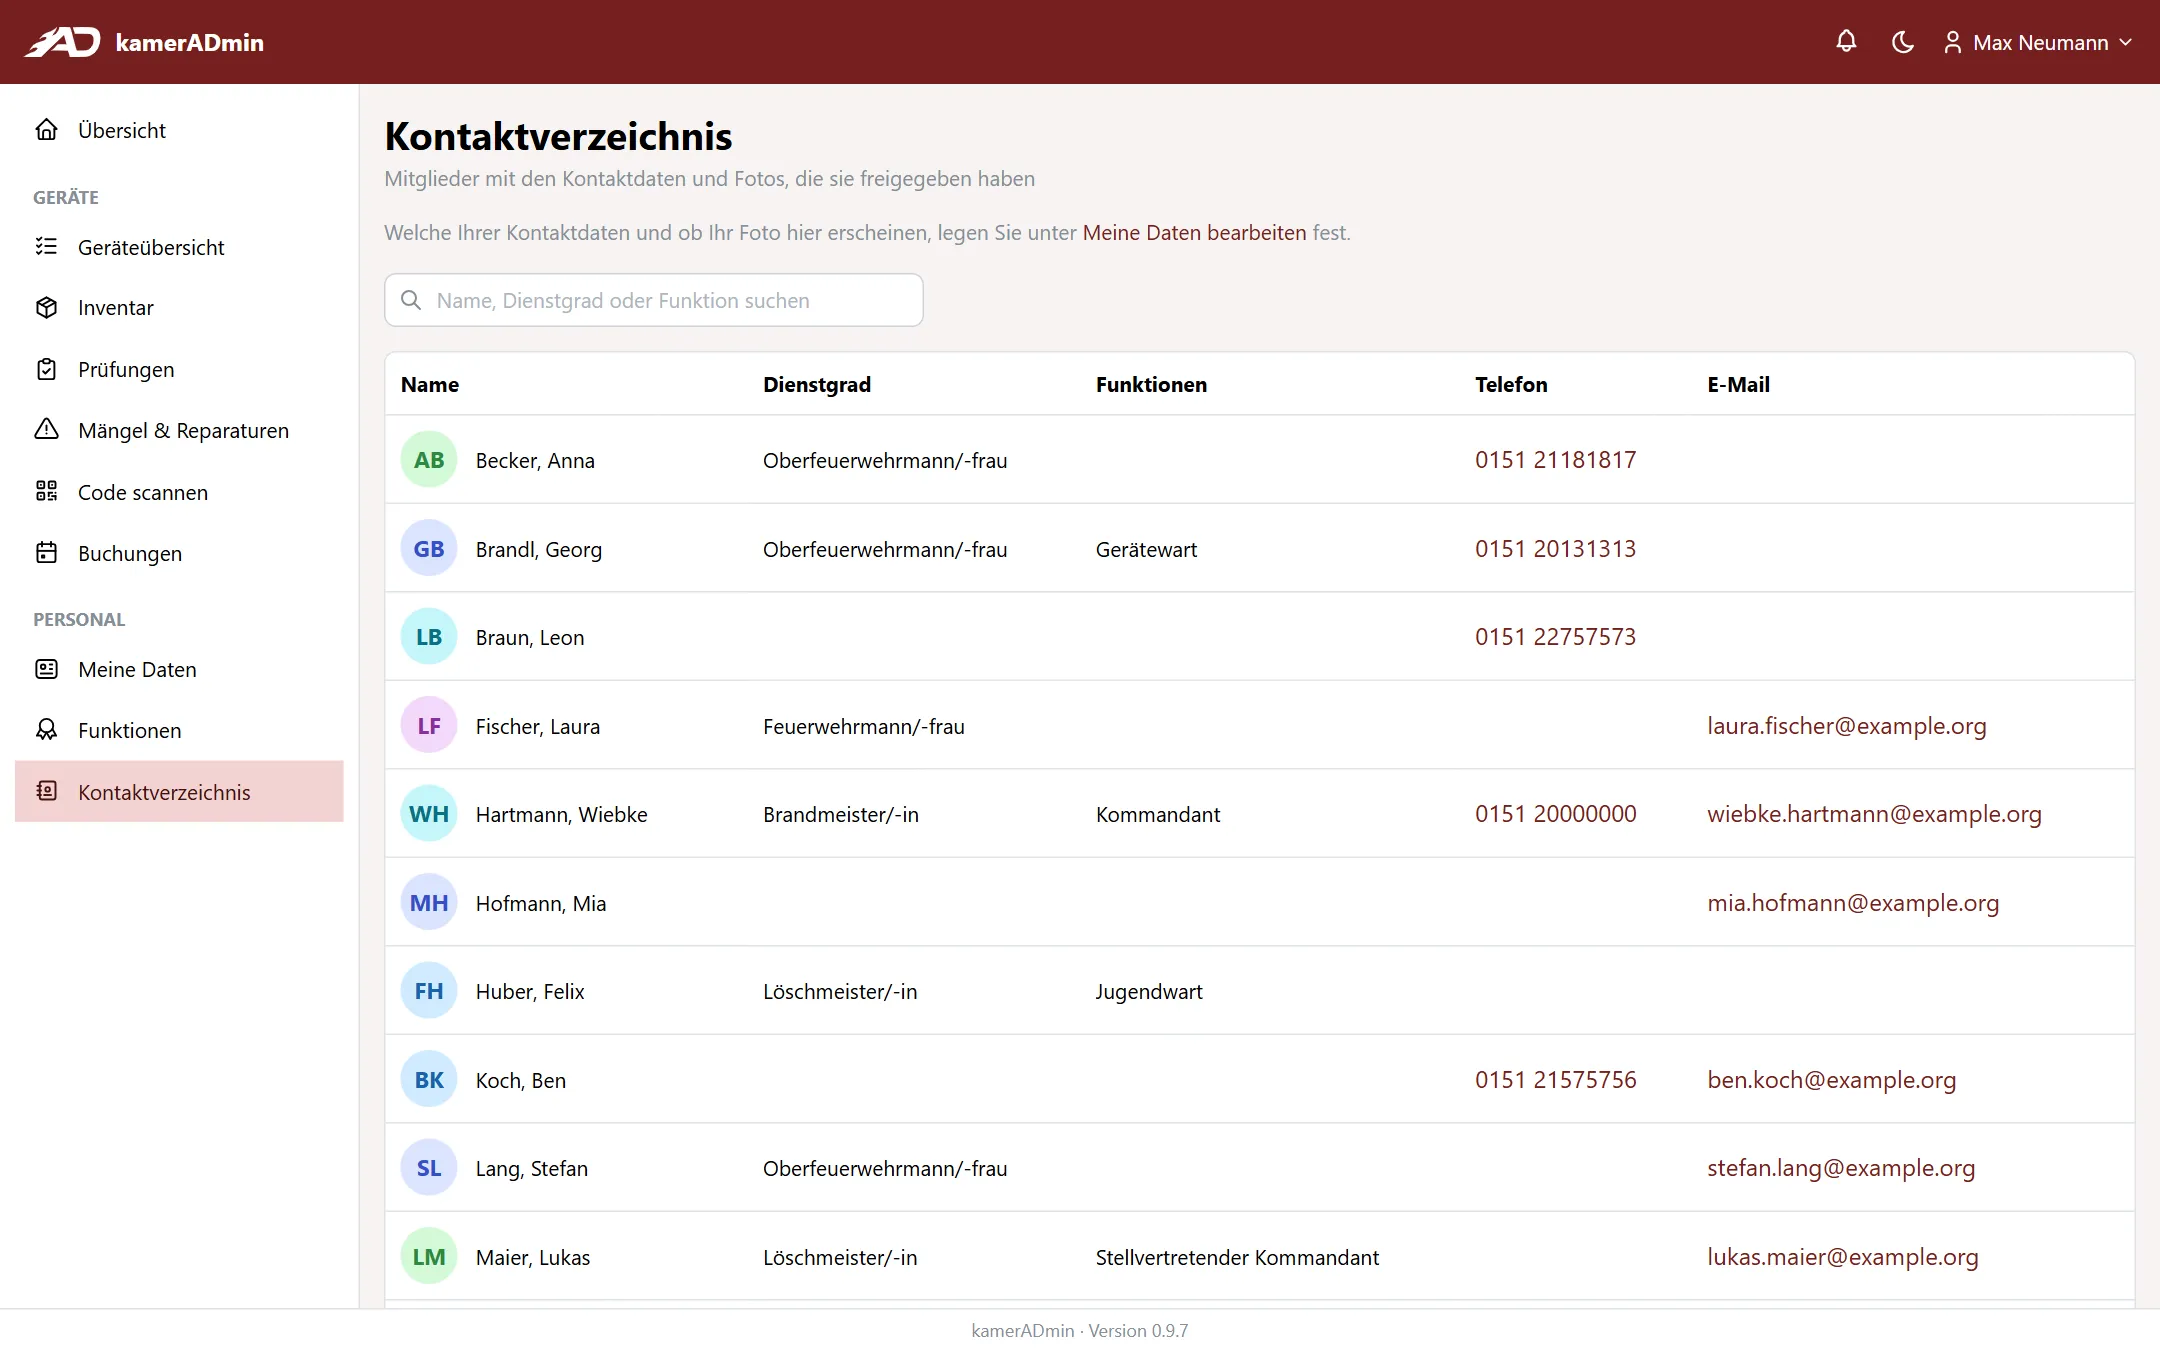Click the Dienstgrad column header
This screenshot has height=1350, width=2160.
(x=817, y=384)
